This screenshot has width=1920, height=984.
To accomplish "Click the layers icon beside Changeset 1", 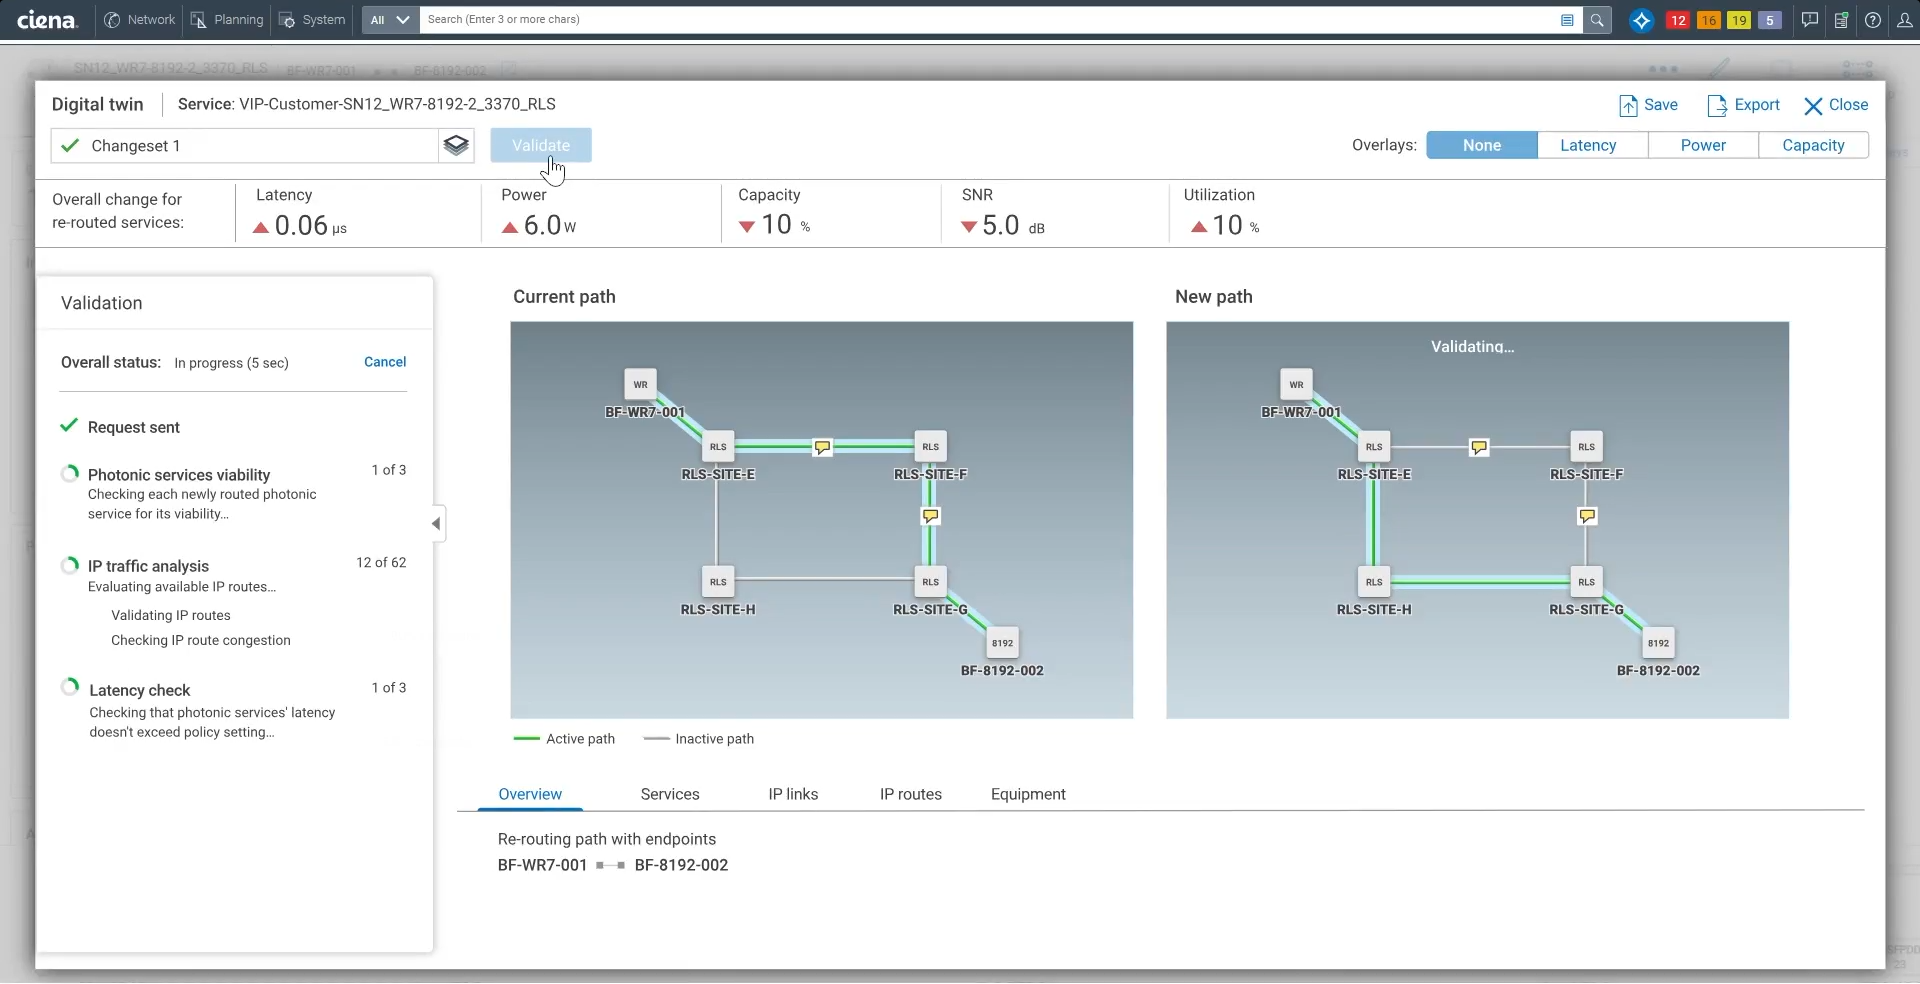I will pyautogui.click(x=456, y=146).
